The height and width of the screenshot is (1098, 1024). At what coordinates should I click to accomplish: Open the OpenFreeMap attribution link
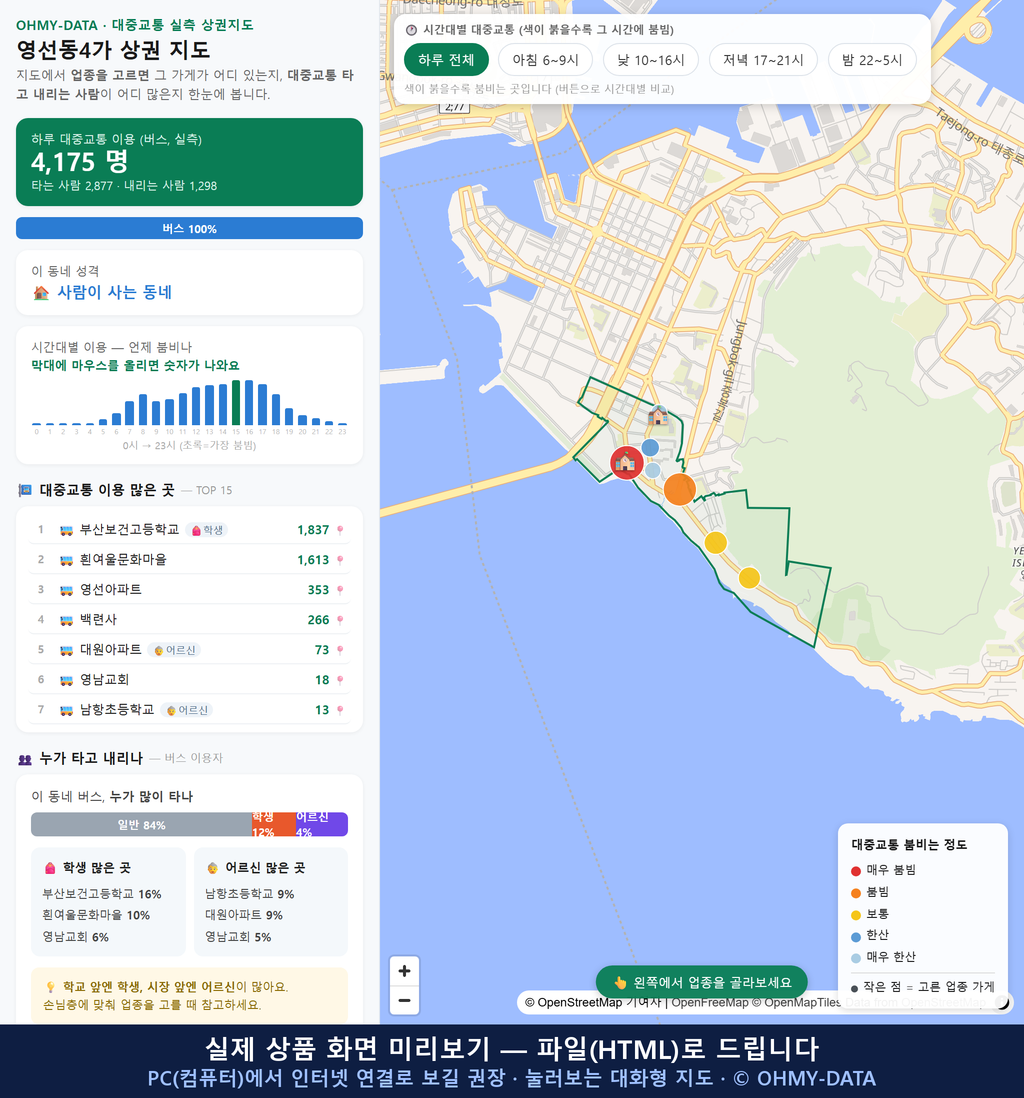click(710, 1003)
